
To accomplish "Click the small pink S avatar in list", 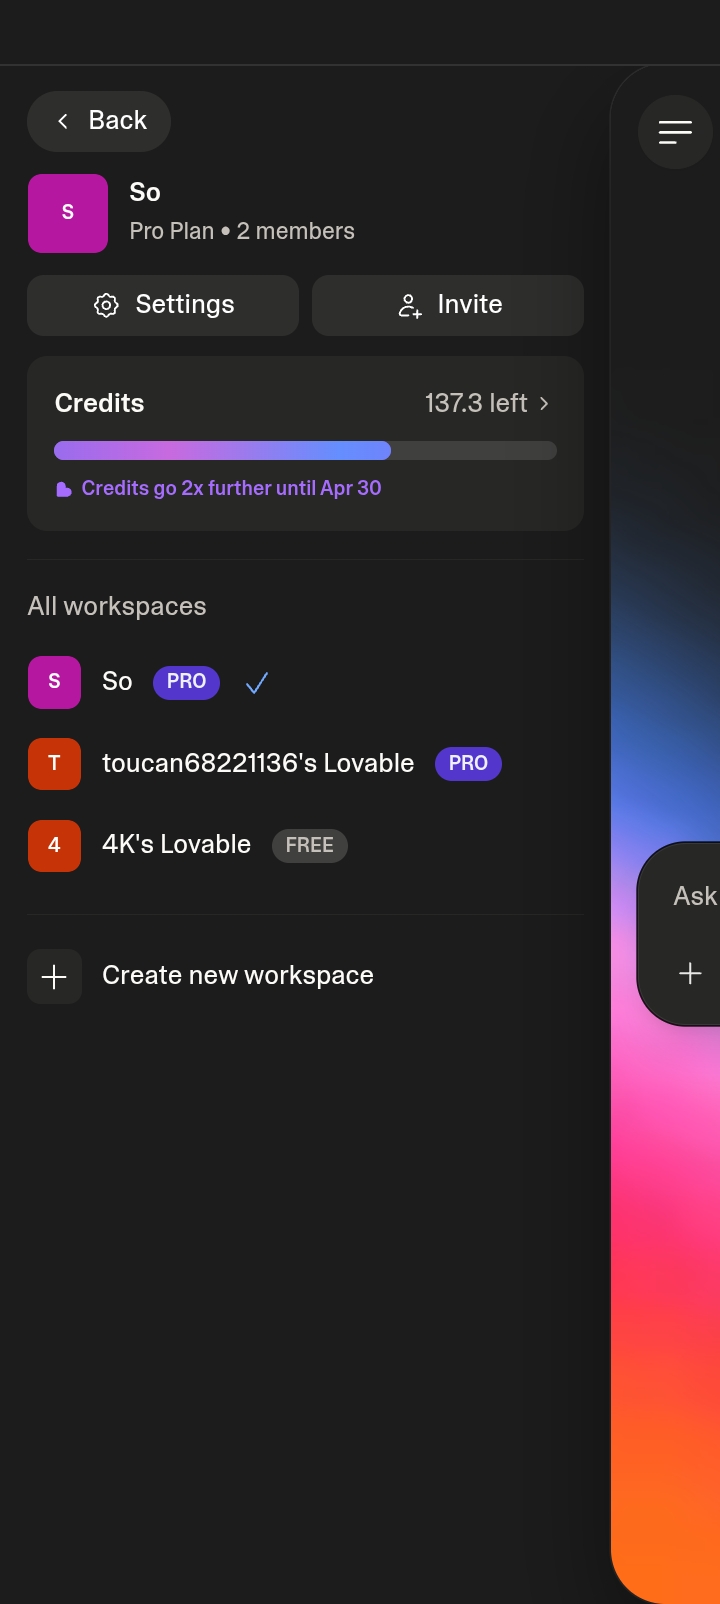I will 54,682.
